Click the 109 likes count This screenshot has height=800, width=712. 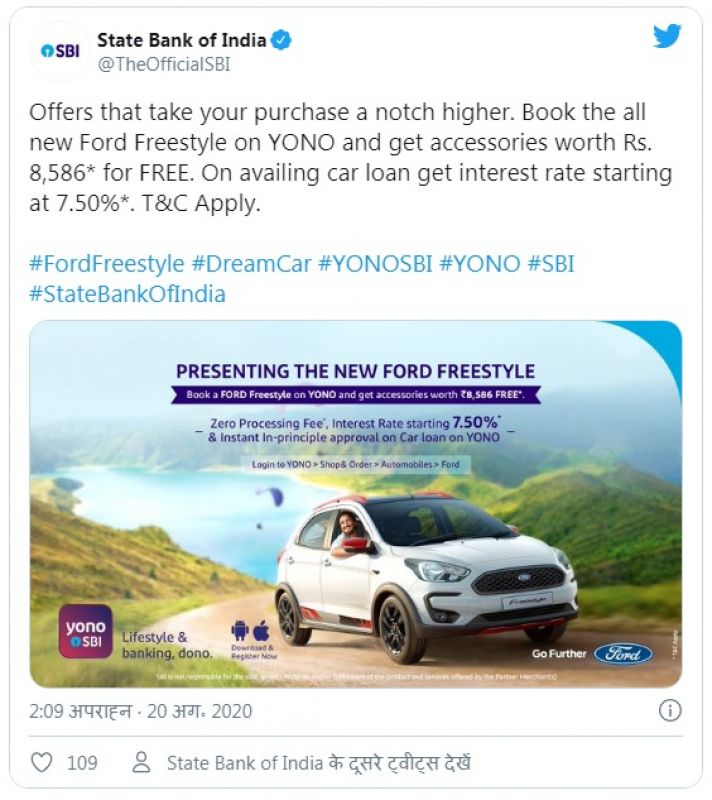(x=82, y=763)
